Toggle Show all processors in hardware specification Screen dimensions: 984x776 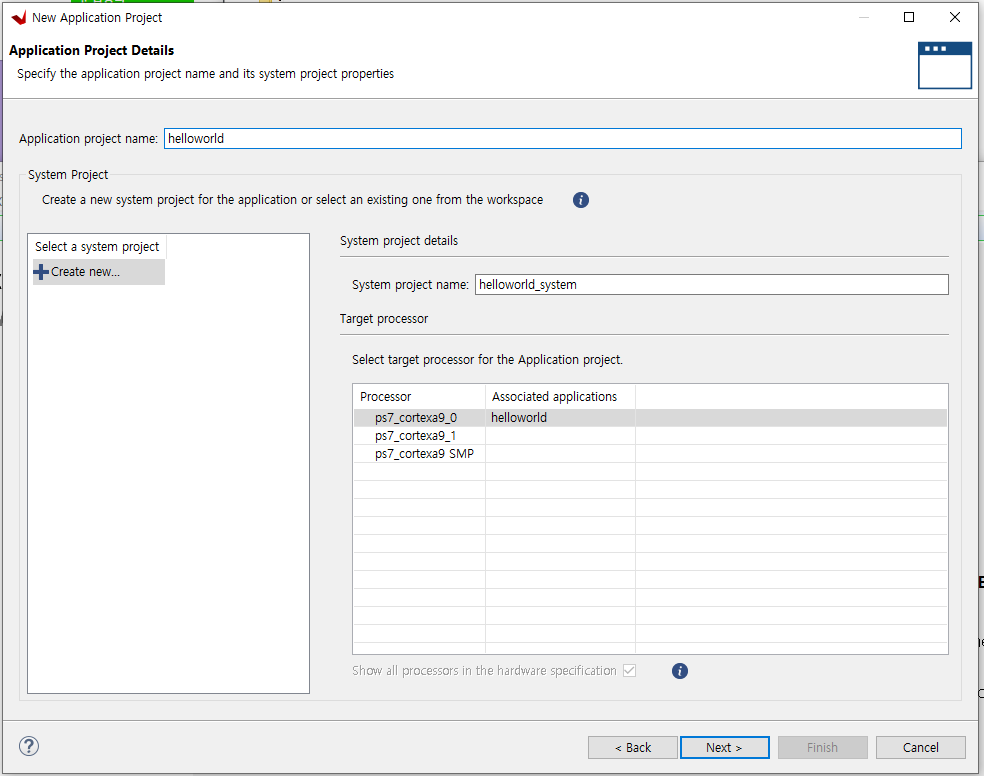click(629, 671)
